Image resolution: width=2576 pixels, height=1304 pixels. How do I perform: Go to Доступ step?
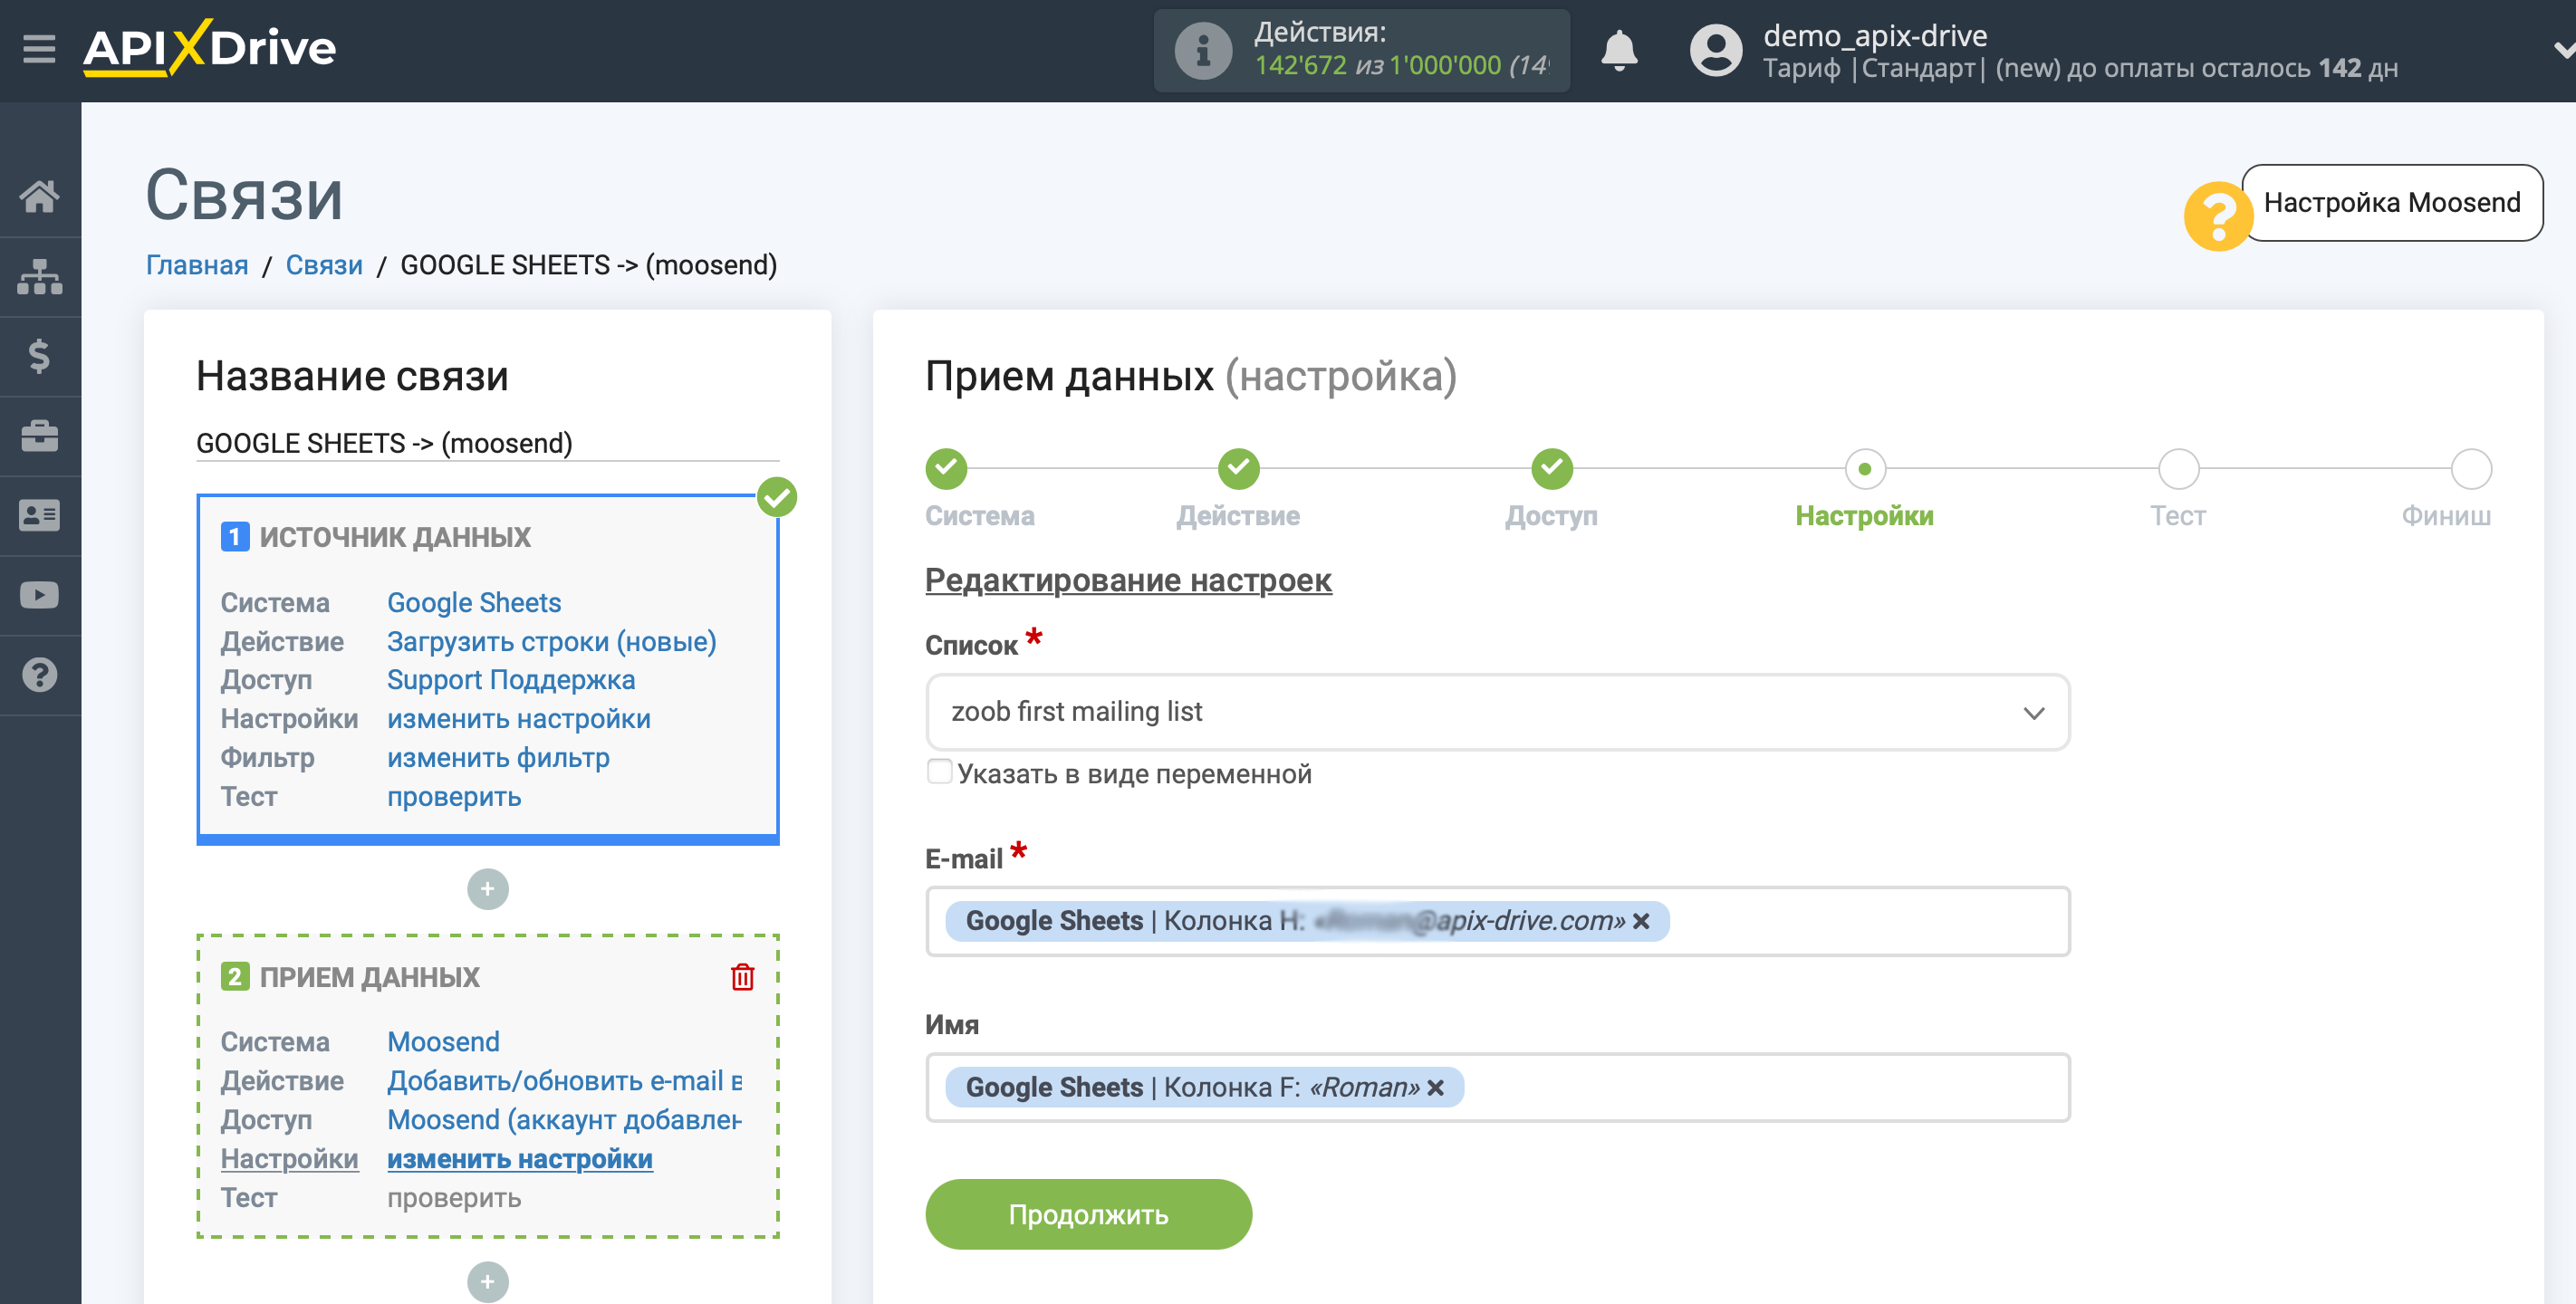pos(1552,469)
